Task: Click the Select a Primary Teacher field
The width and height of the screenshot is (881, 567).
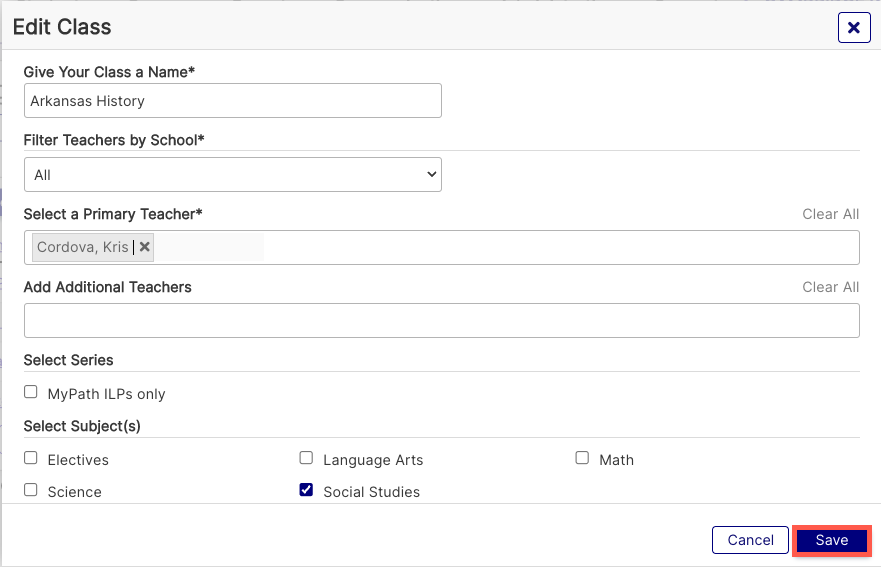Action: [x=442, y=247]
